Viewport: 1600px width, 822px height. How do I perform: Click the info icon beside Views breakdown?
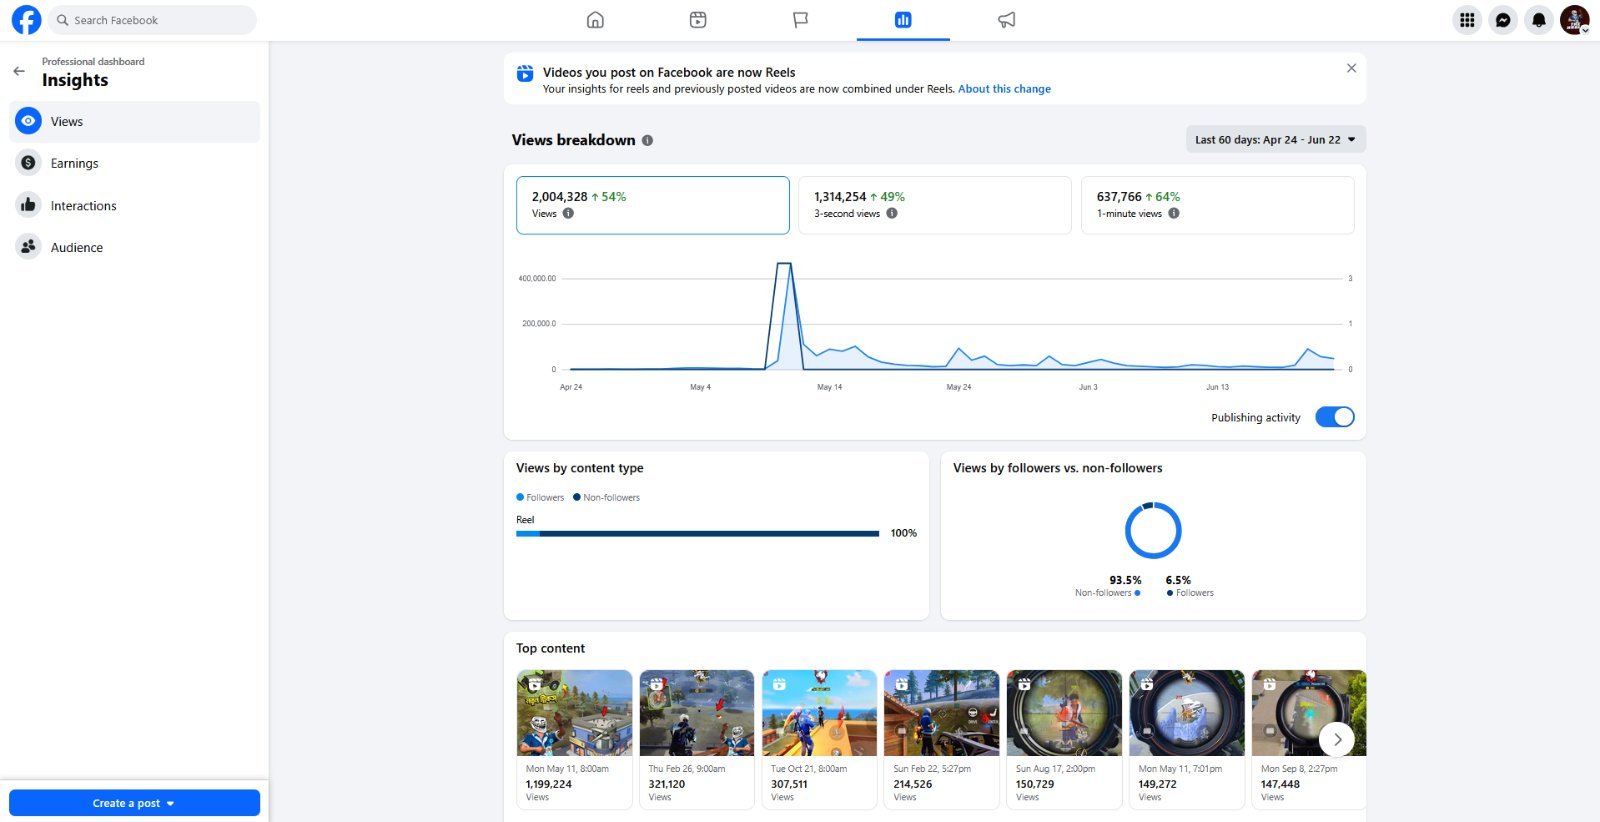click(x=647, y=140)
